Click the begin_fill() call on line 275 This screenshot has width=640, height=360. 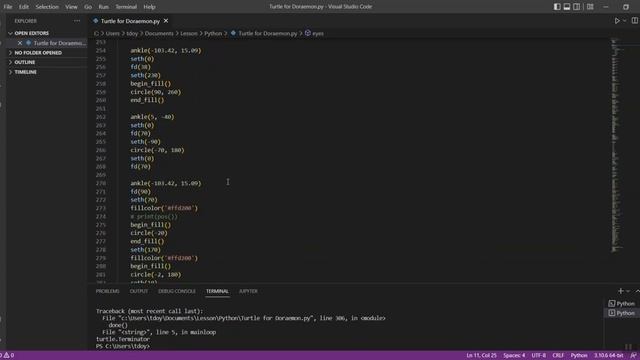151,225
